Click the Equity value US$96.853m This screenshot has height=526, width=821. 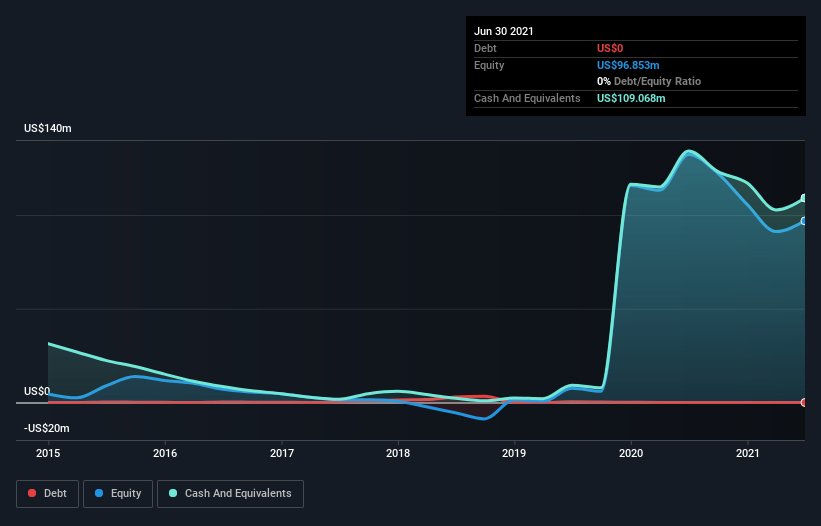(x=628, y=65)
